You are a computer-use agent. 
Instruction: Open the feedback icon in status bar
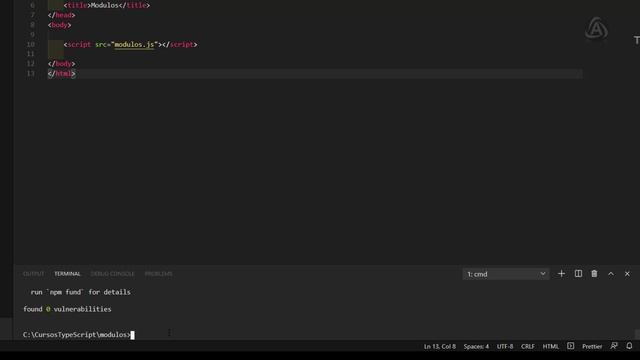tap(614, 346)
